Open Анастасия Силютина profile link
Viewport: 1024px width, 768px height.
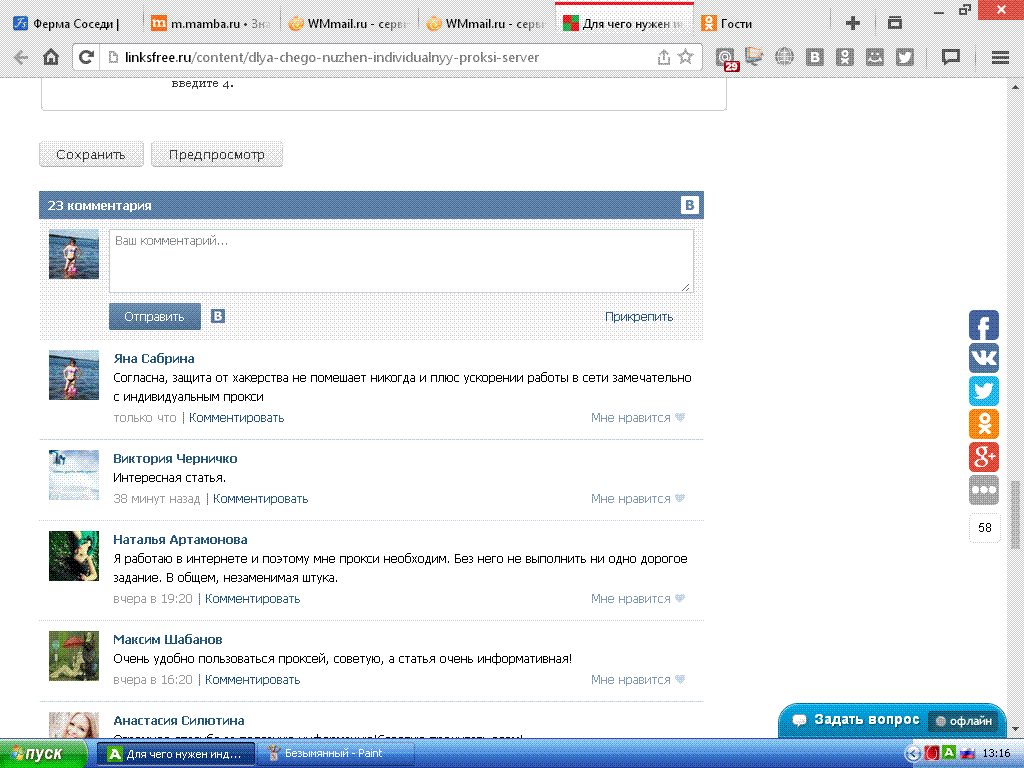pyautogui.click(x=179, y=720)
